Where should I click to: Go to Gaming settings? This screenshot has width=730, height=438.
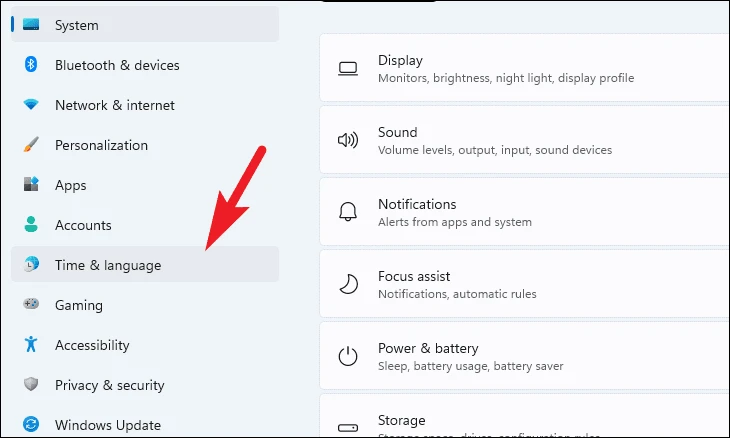pyautogui.click(x=145, y=304)
